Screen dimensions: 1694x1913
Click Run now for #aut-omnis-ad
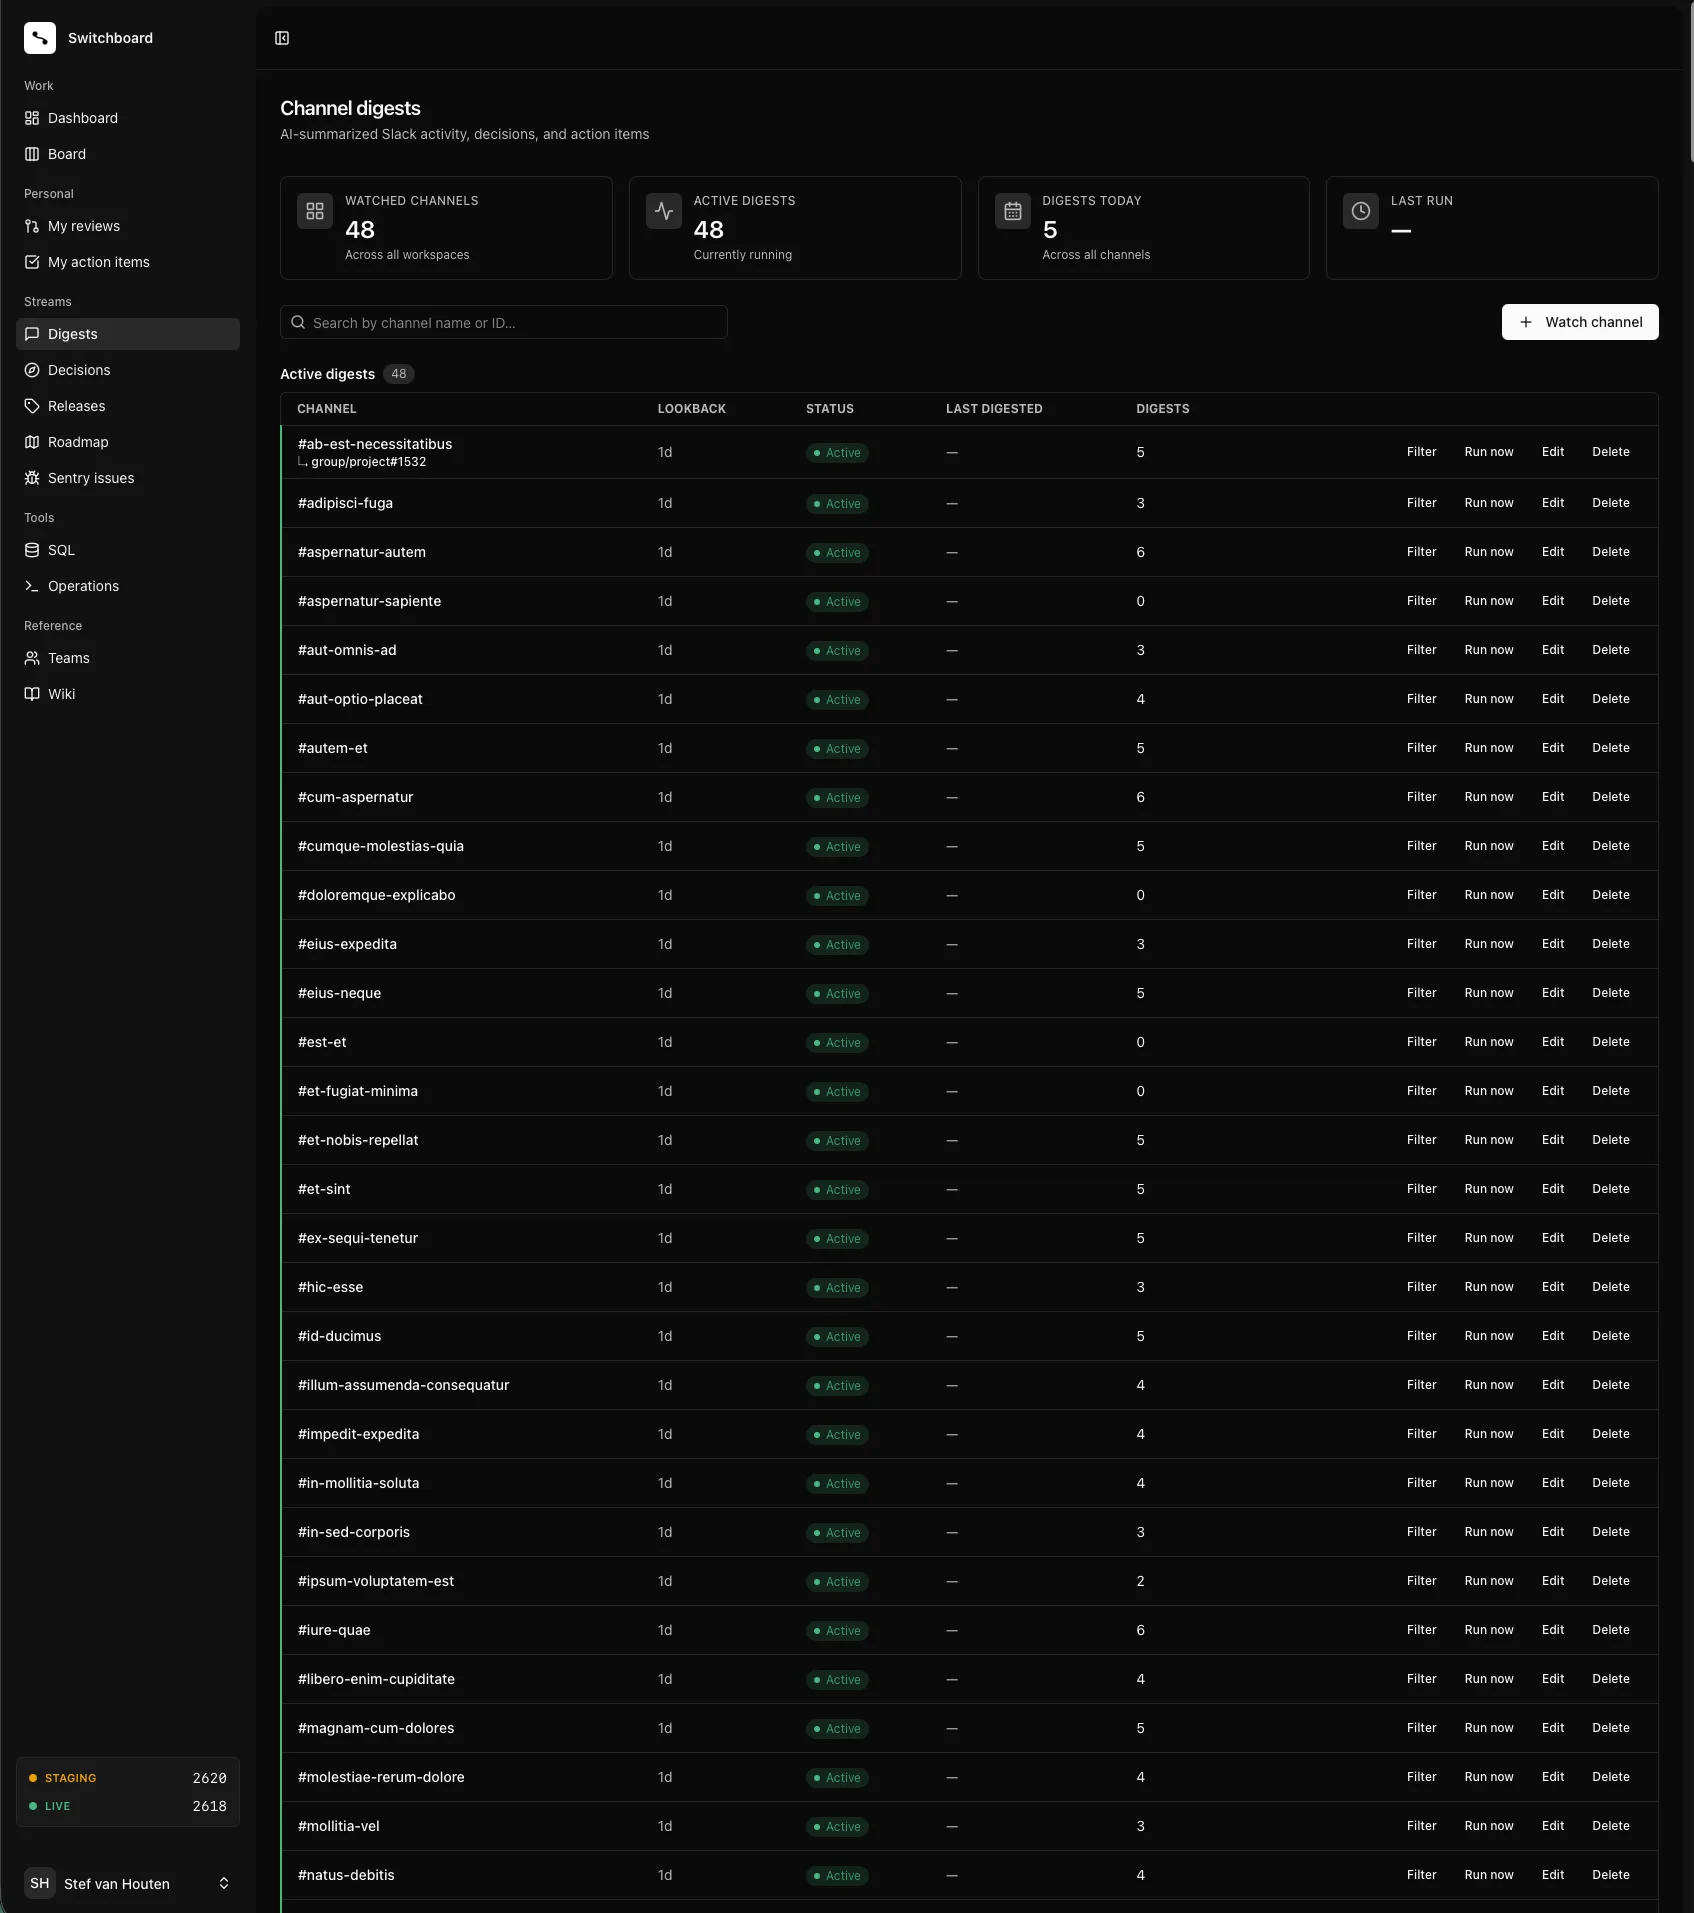point(1489,650)
